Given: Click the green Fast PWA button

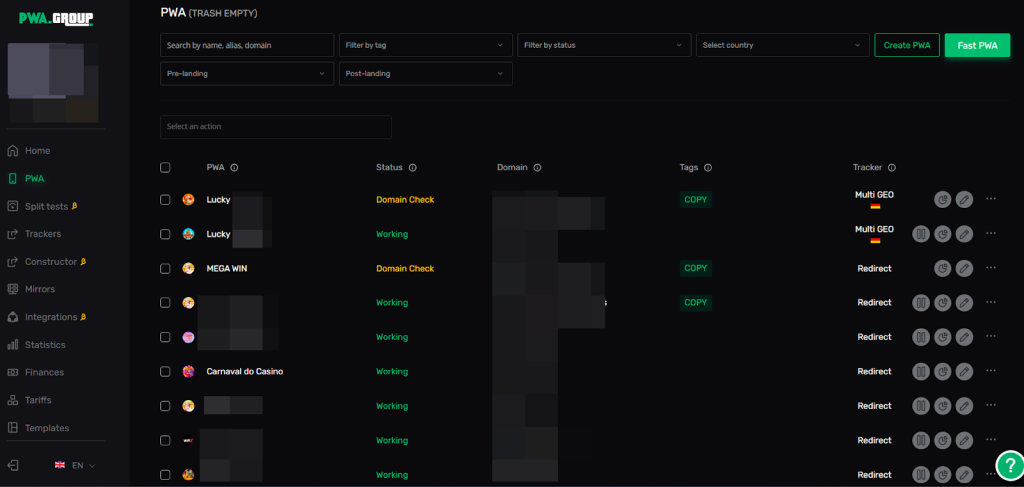Looking at the screenshot, I should (x=976, y=45).
